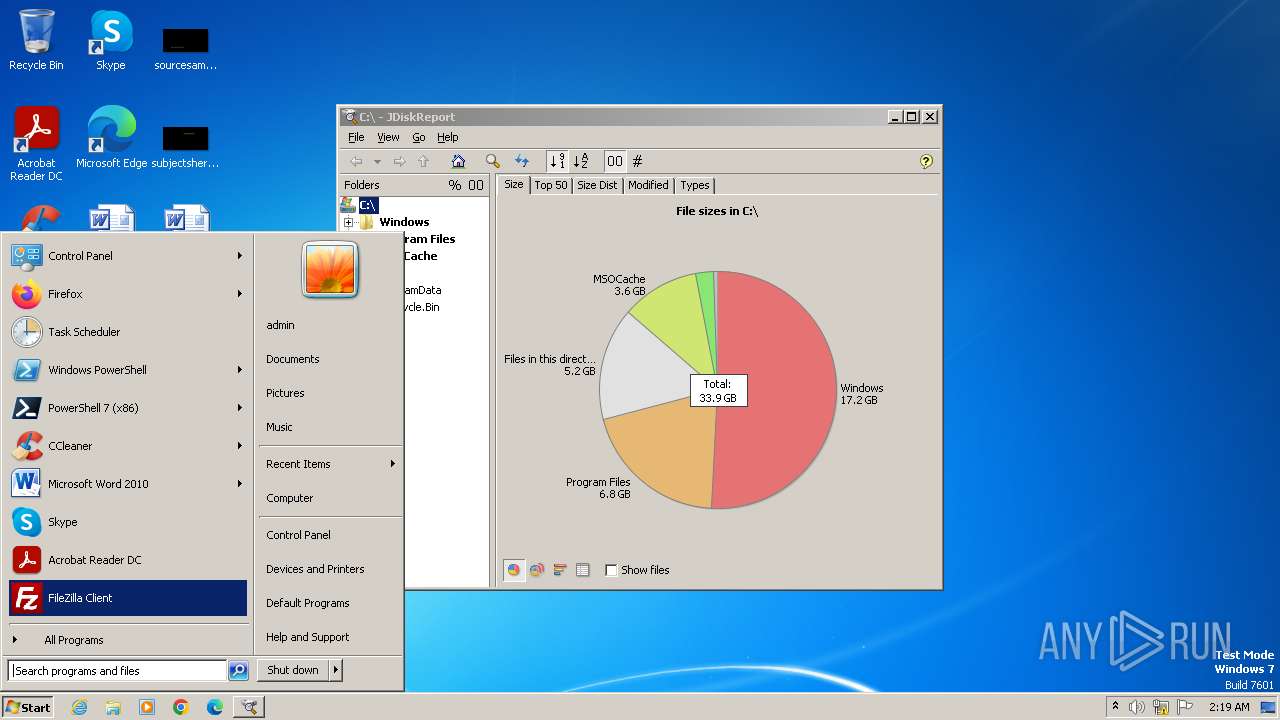Select the Size tab

click(513, 184)
